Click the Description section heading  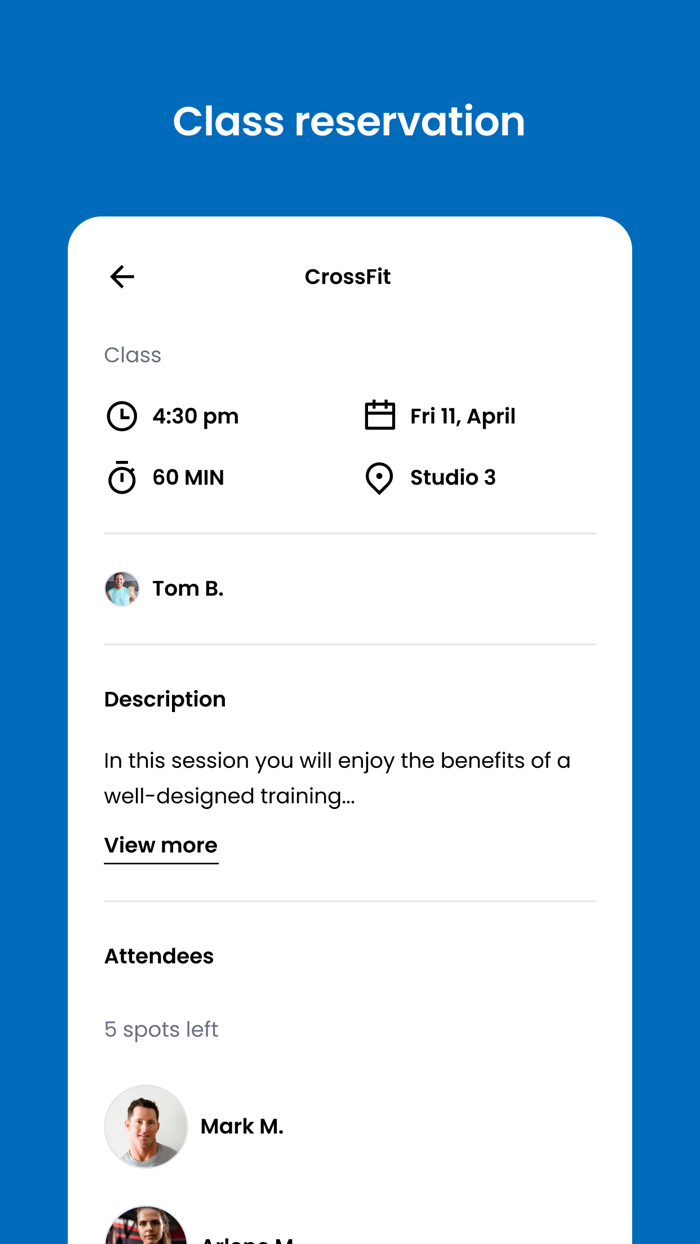(x=164, y=699)
